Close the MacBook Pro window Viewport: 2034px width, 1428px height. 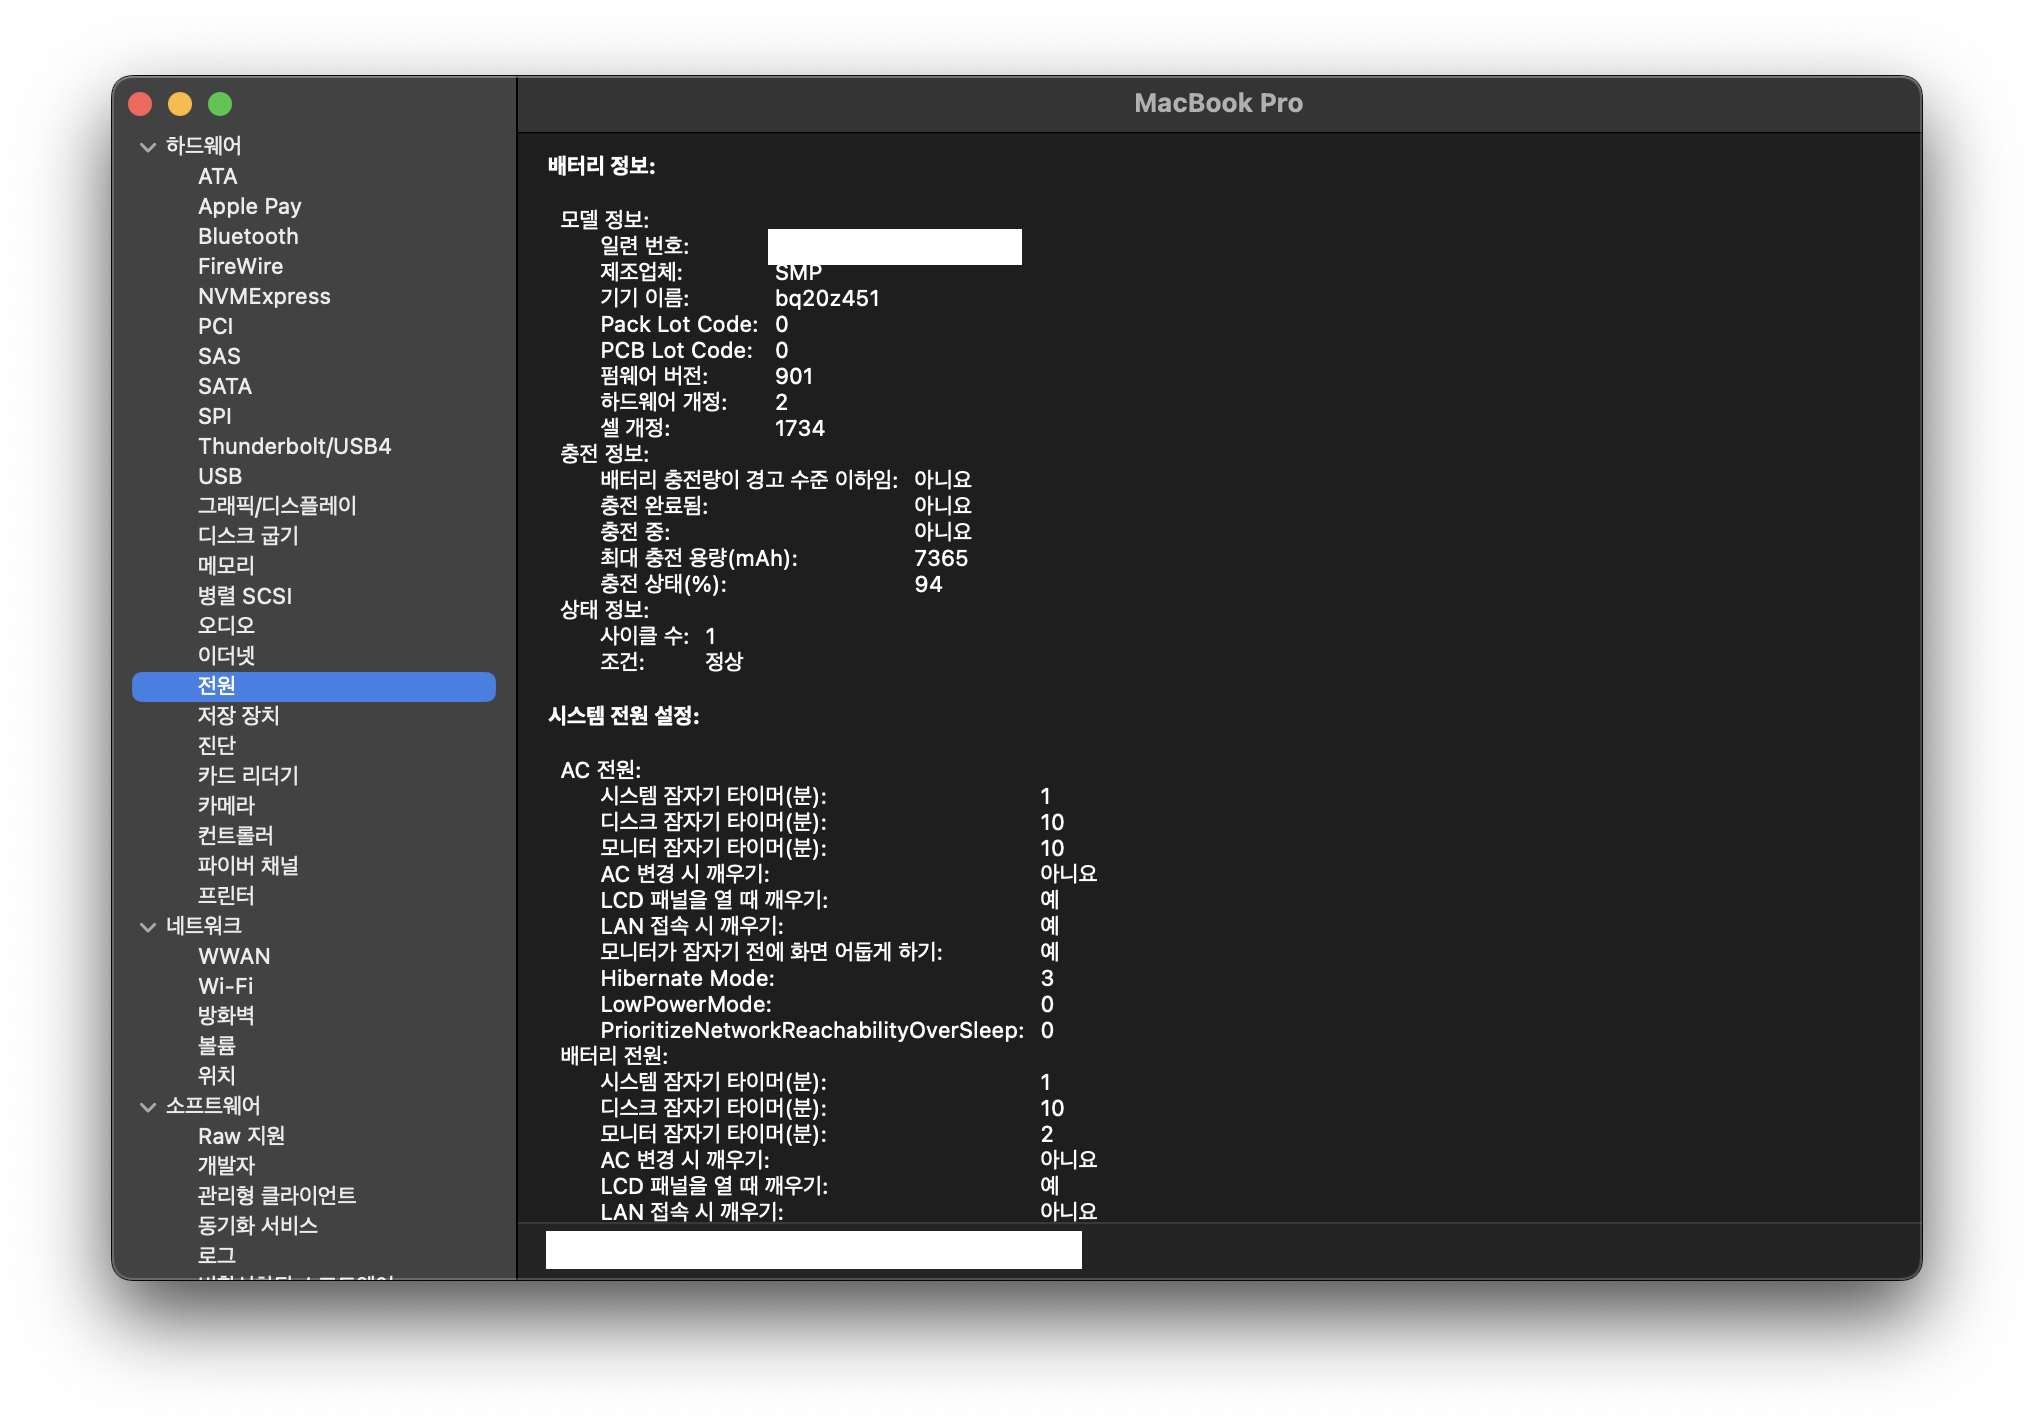(140, 104)
